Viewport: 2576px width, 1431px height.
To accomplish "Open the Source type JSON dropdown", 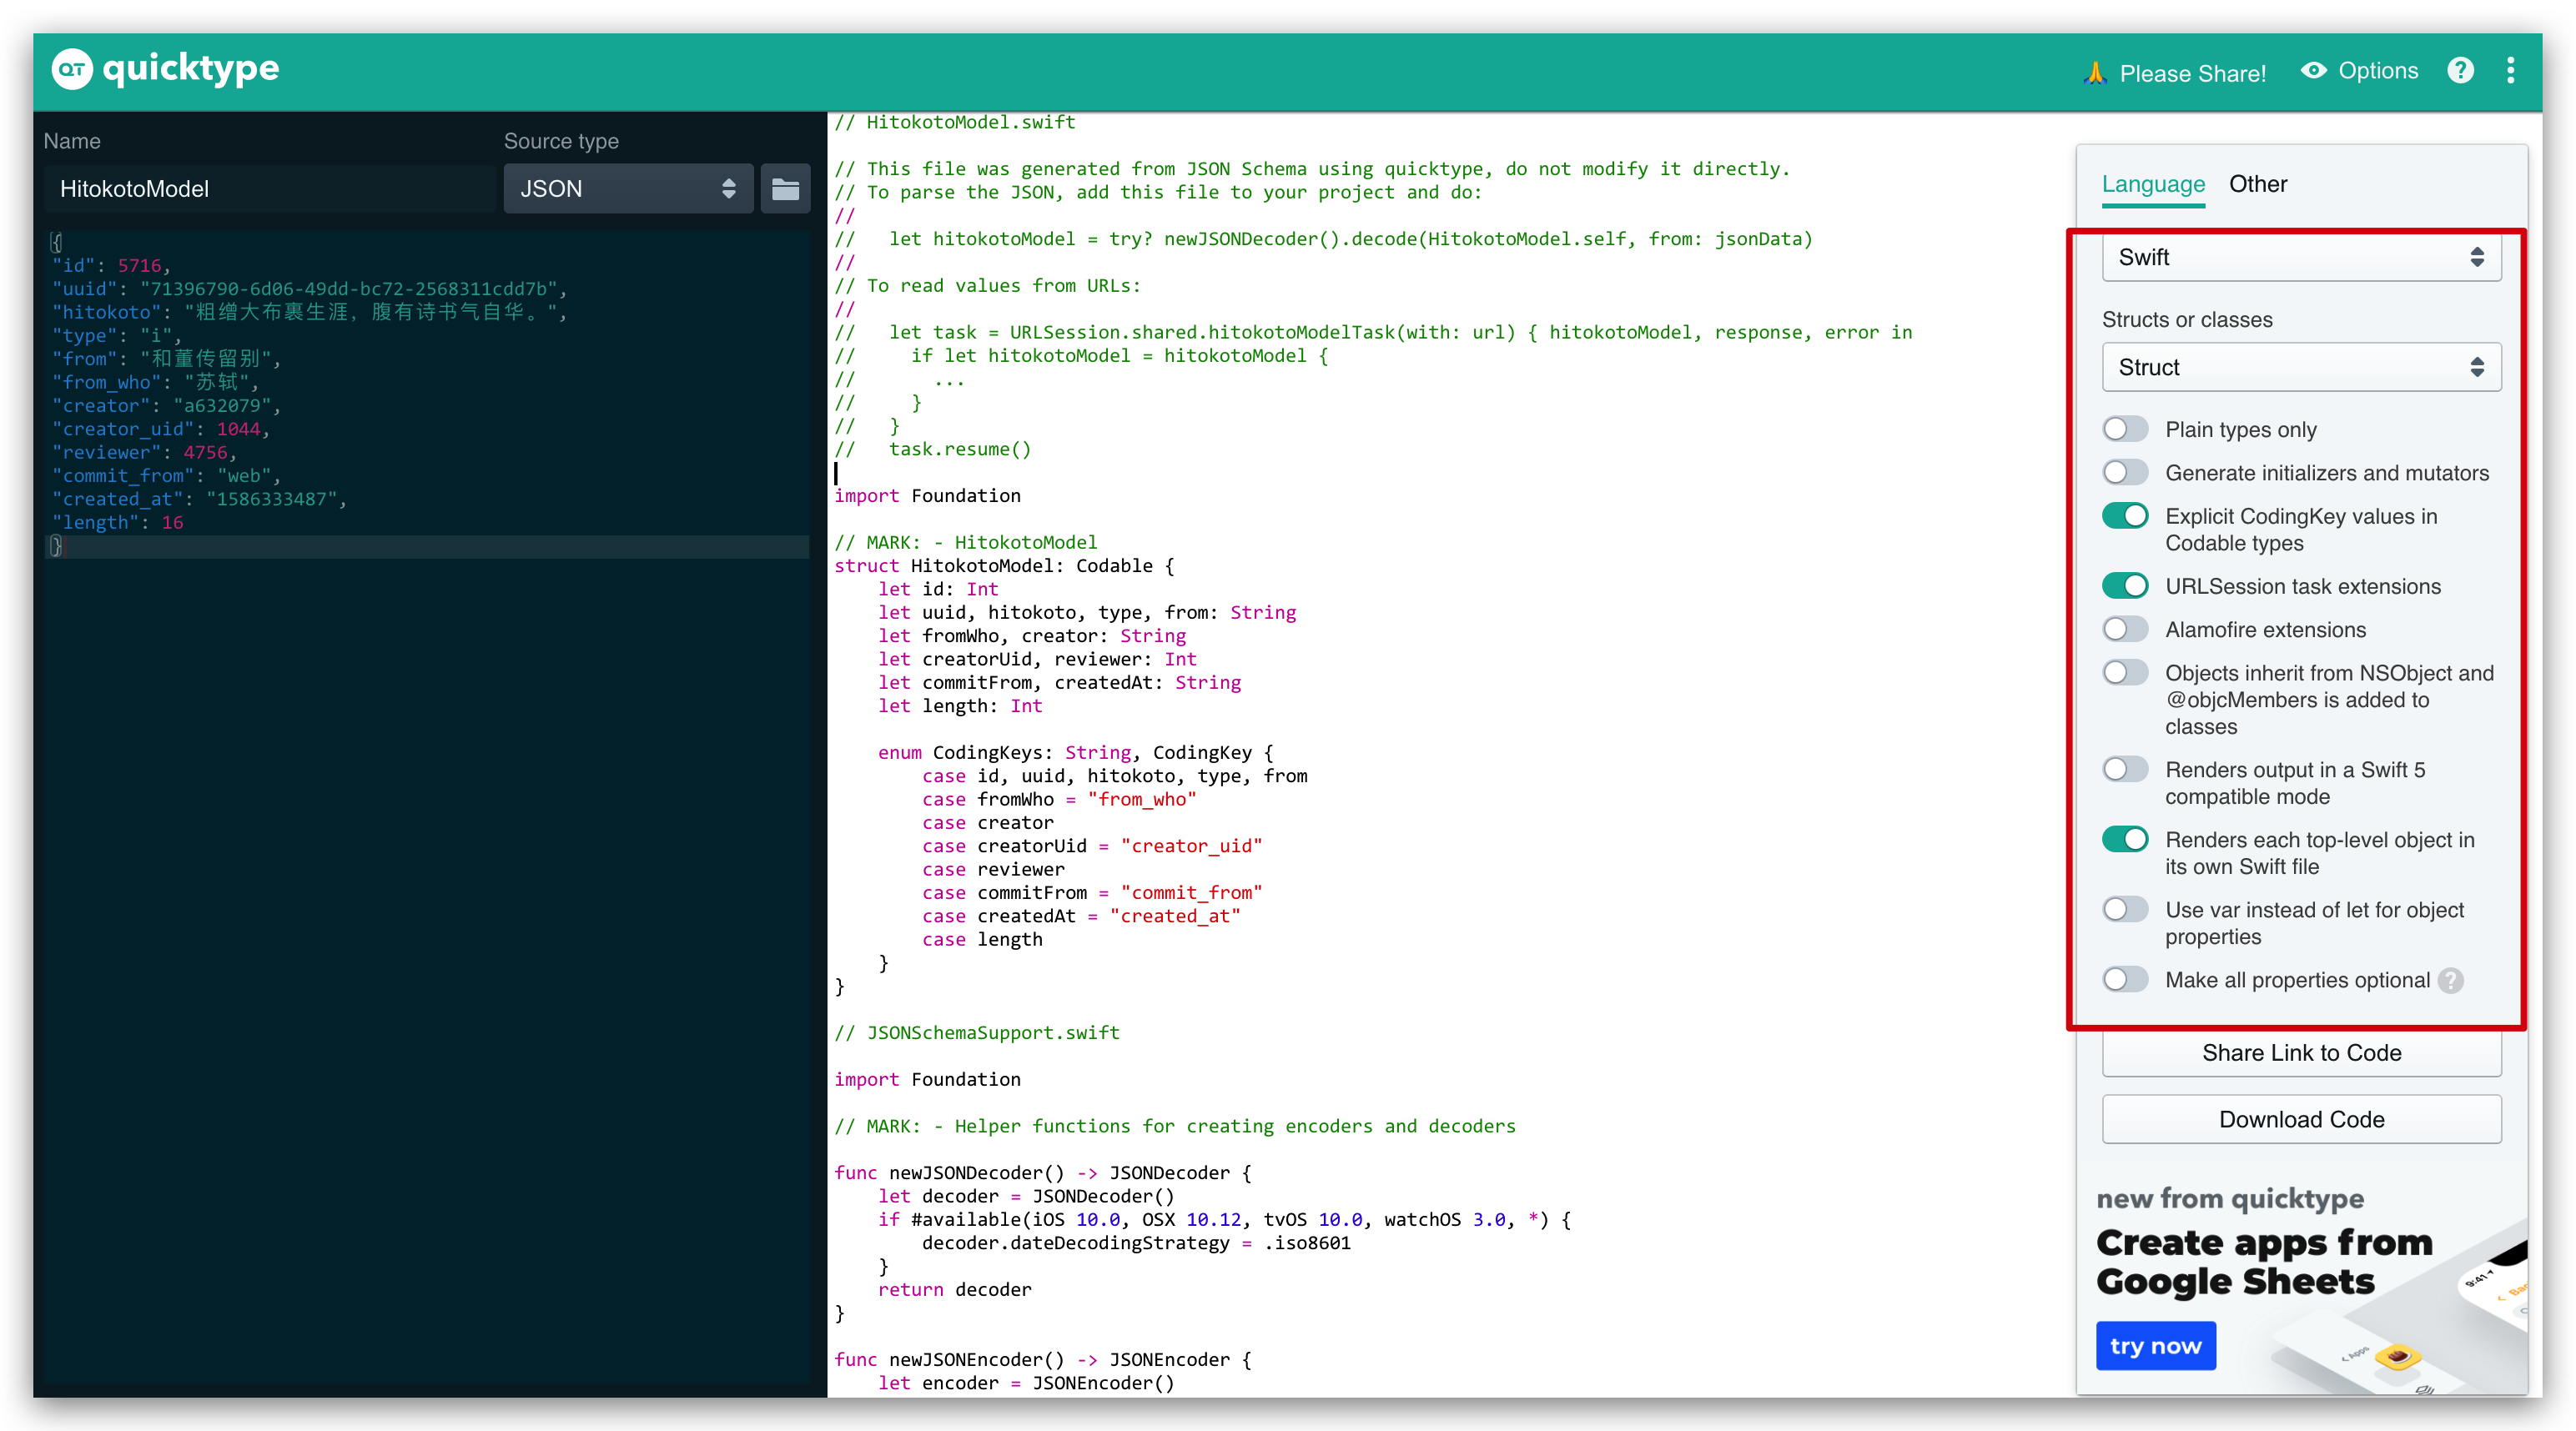I will [627, 188].
